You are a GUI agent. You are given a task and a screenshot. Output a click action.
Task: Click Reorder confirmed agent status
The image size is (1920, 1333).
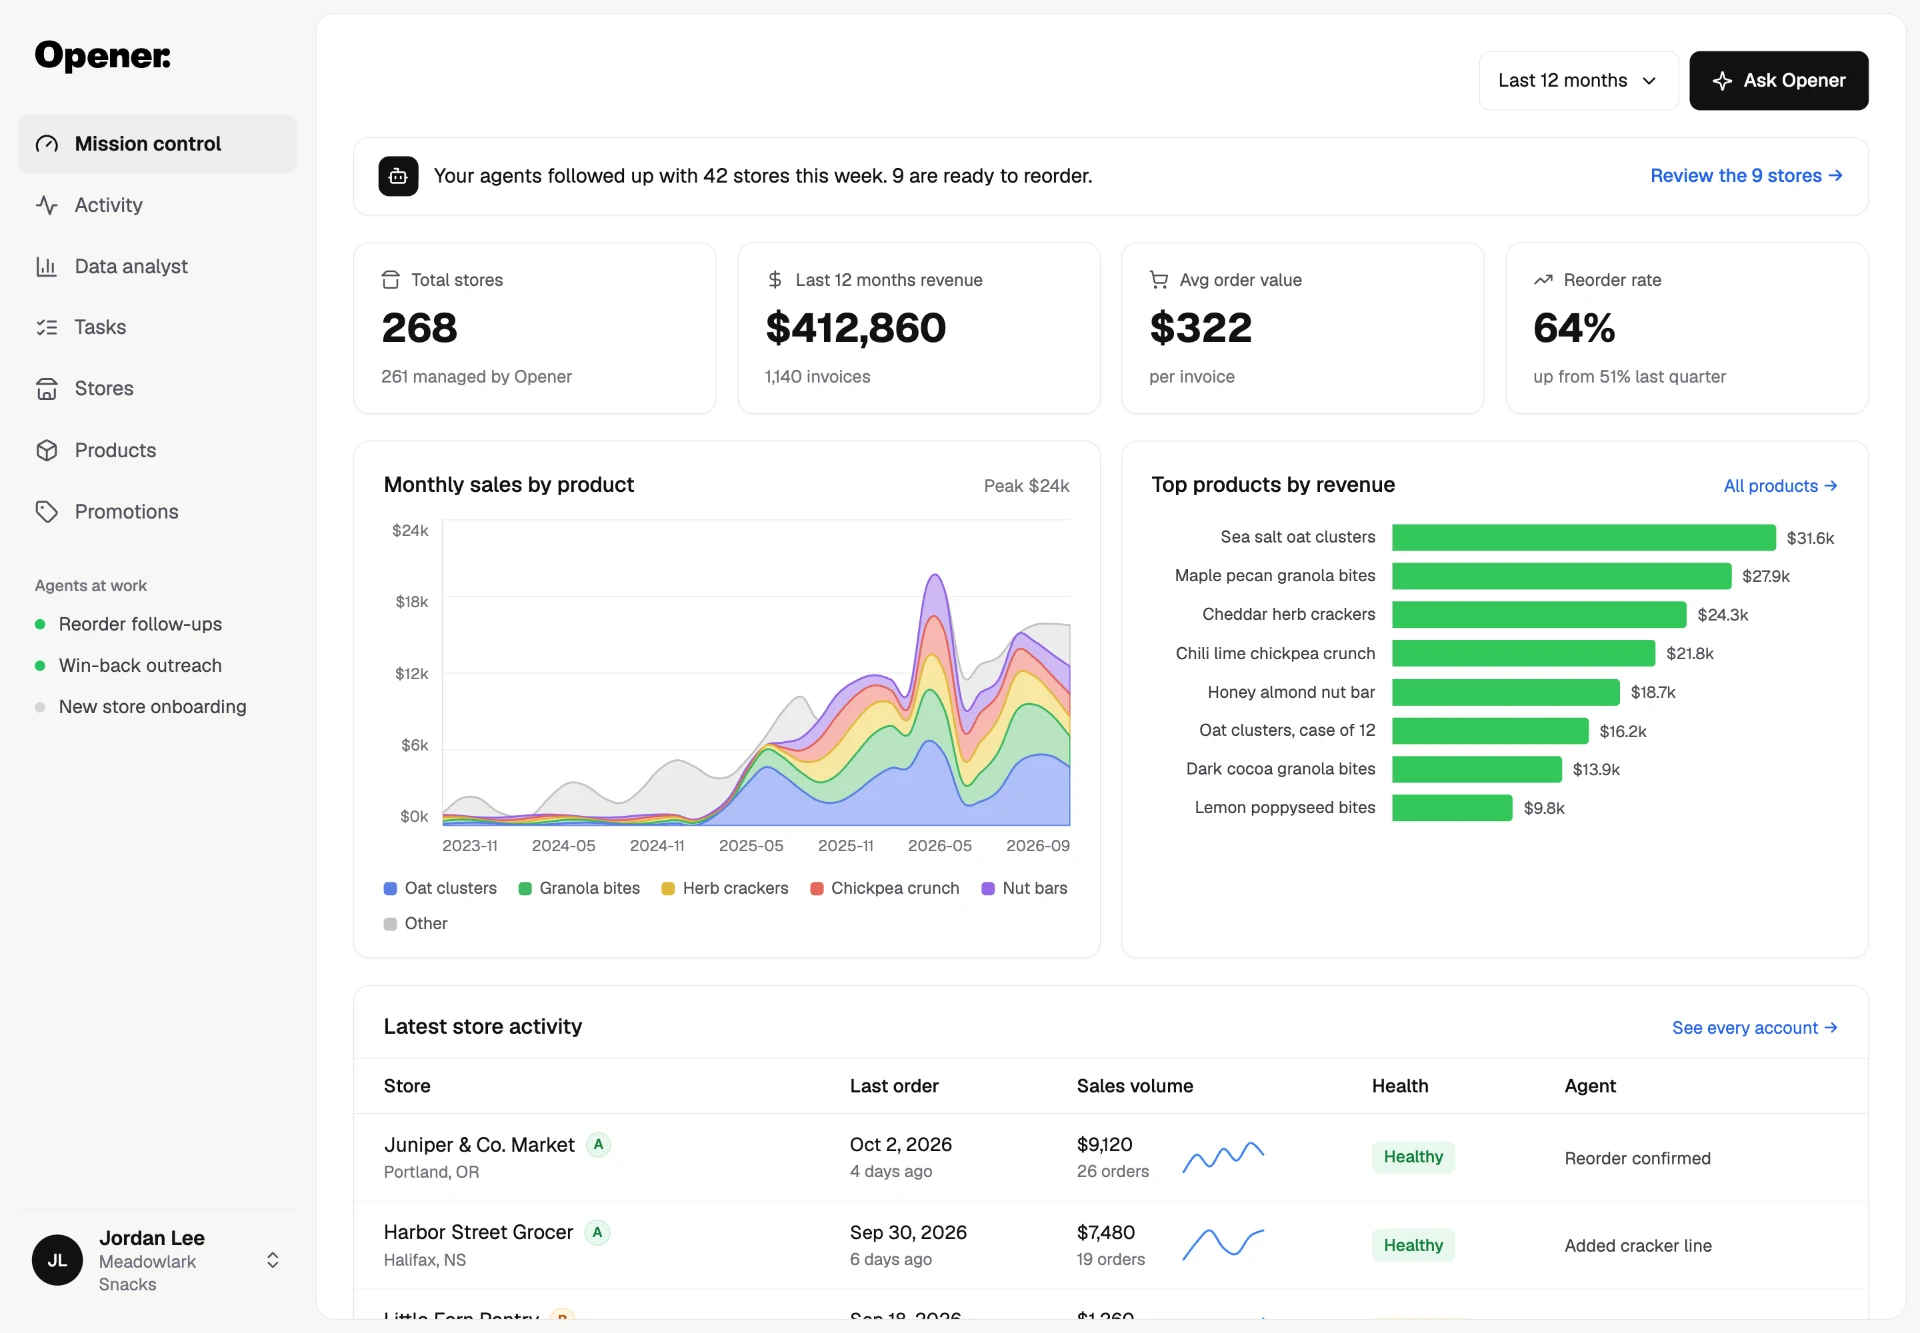pos(1638,1158)
